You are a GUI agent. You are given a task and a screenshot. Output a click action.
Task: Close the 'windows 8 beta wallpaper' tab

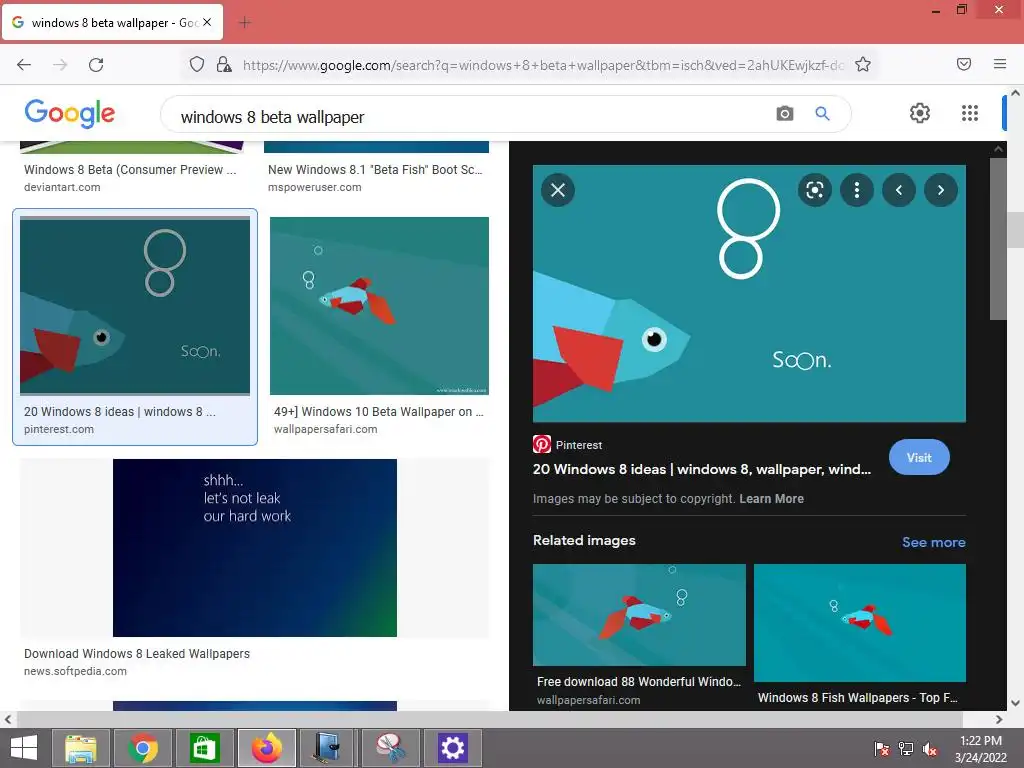pyautogui.click(x=207, y=22)
